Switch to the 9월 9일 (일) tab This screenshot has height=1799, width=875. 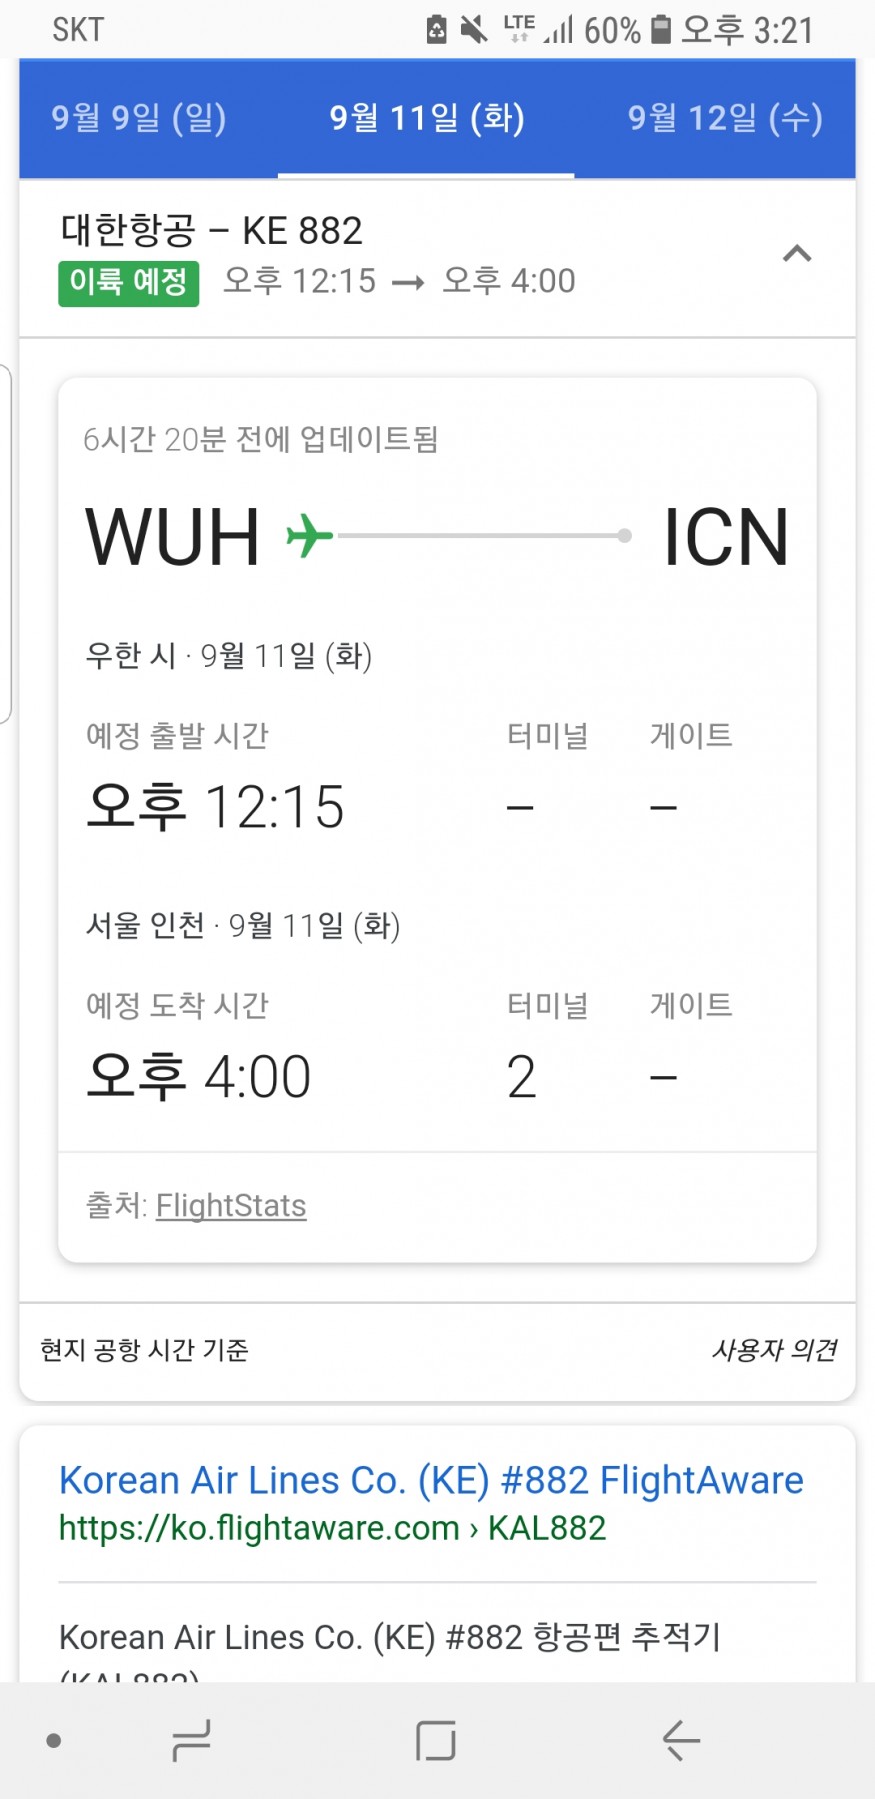tap(139, 118)
